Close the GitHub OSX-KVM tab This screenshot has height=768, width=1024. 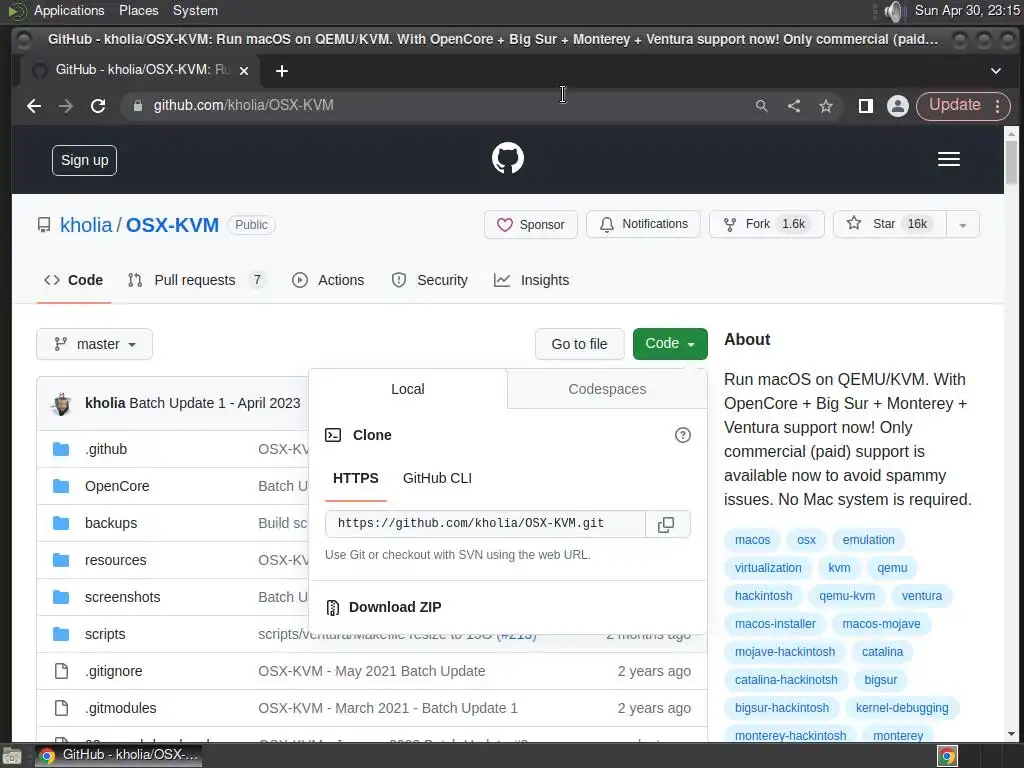[244, 71]
